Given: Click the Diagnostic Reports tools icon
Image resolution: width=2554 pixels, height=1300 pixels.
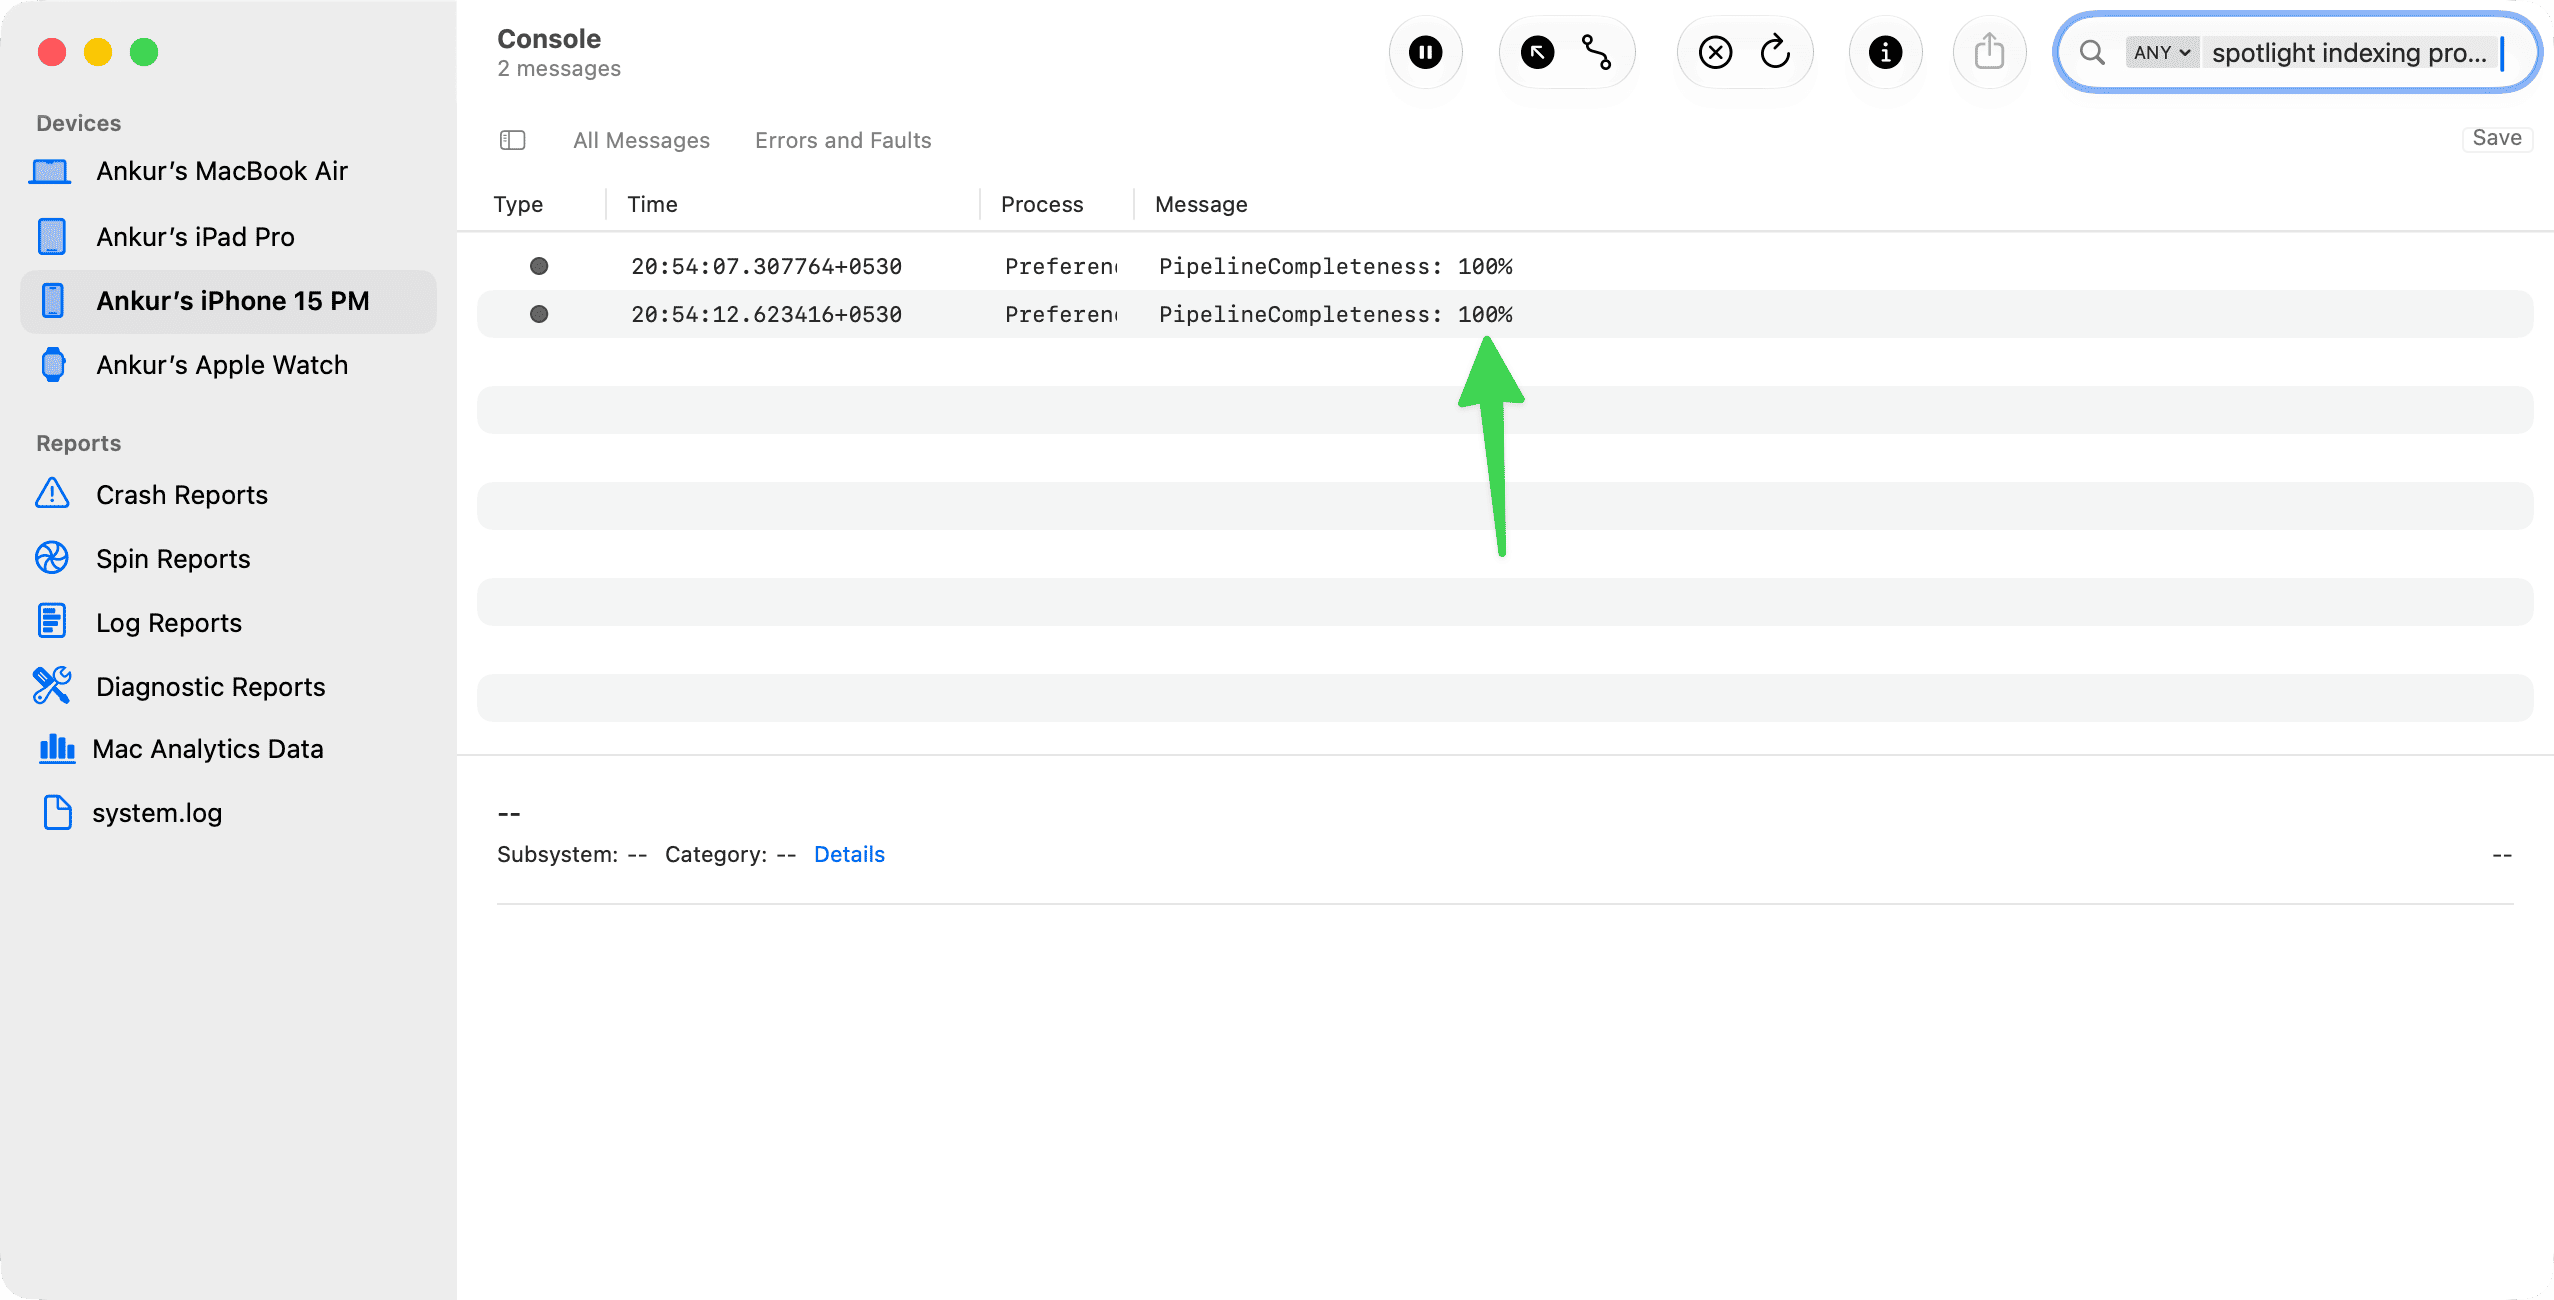Looking at the screenshot, I should point(52,686).
